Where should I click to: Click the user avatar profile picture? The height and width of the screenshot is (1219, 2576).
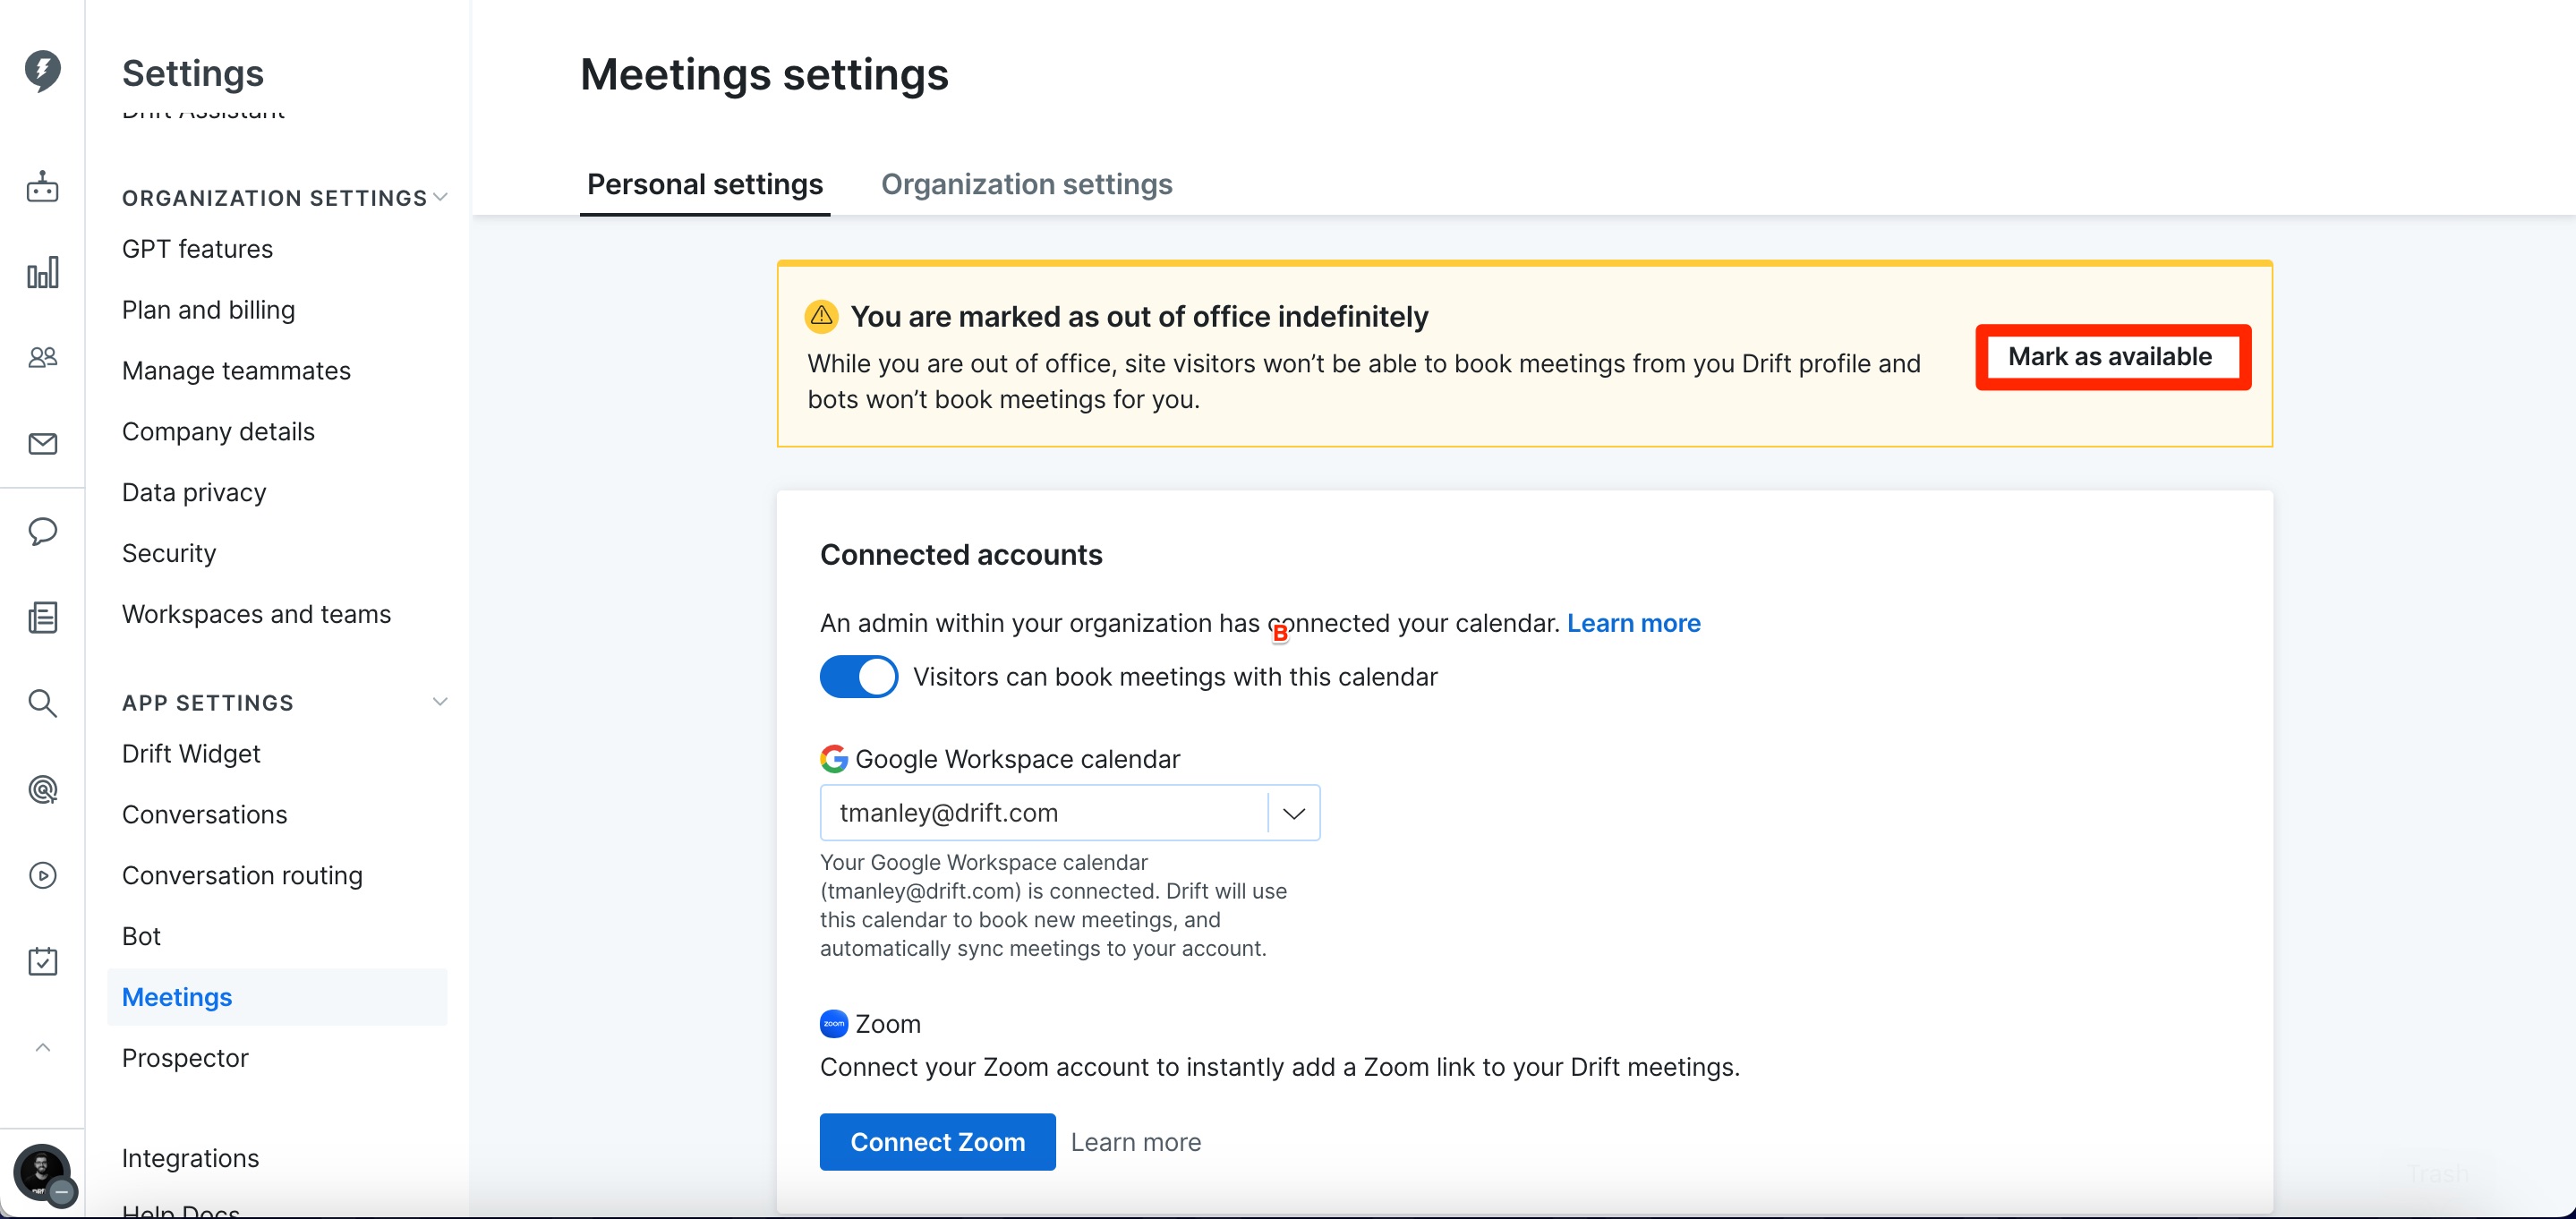point(42,1172)
